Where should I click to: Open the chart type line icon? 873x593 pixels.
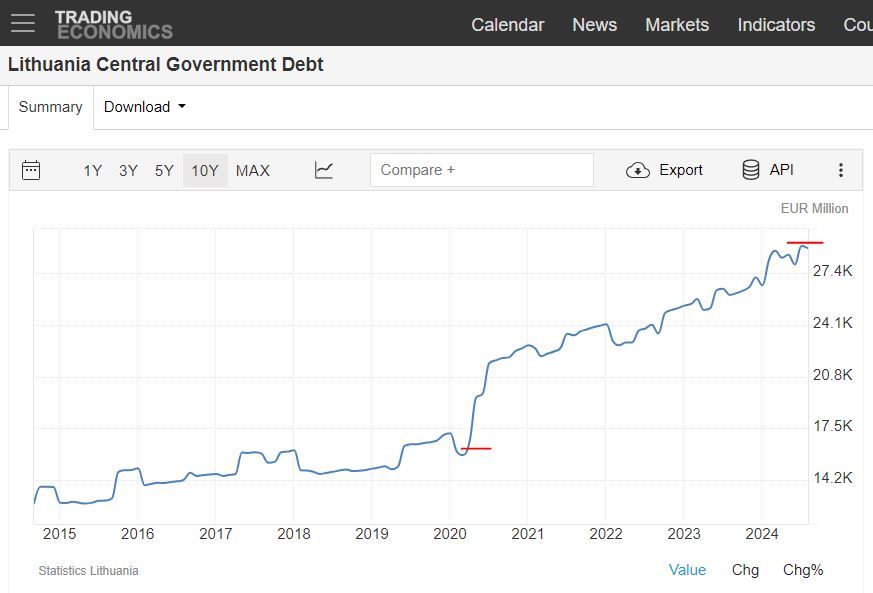tap(323, 170)
